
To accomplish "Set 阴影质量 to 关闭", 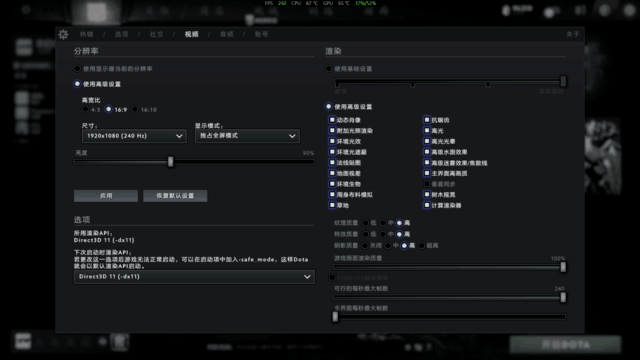I will point(365,245).
